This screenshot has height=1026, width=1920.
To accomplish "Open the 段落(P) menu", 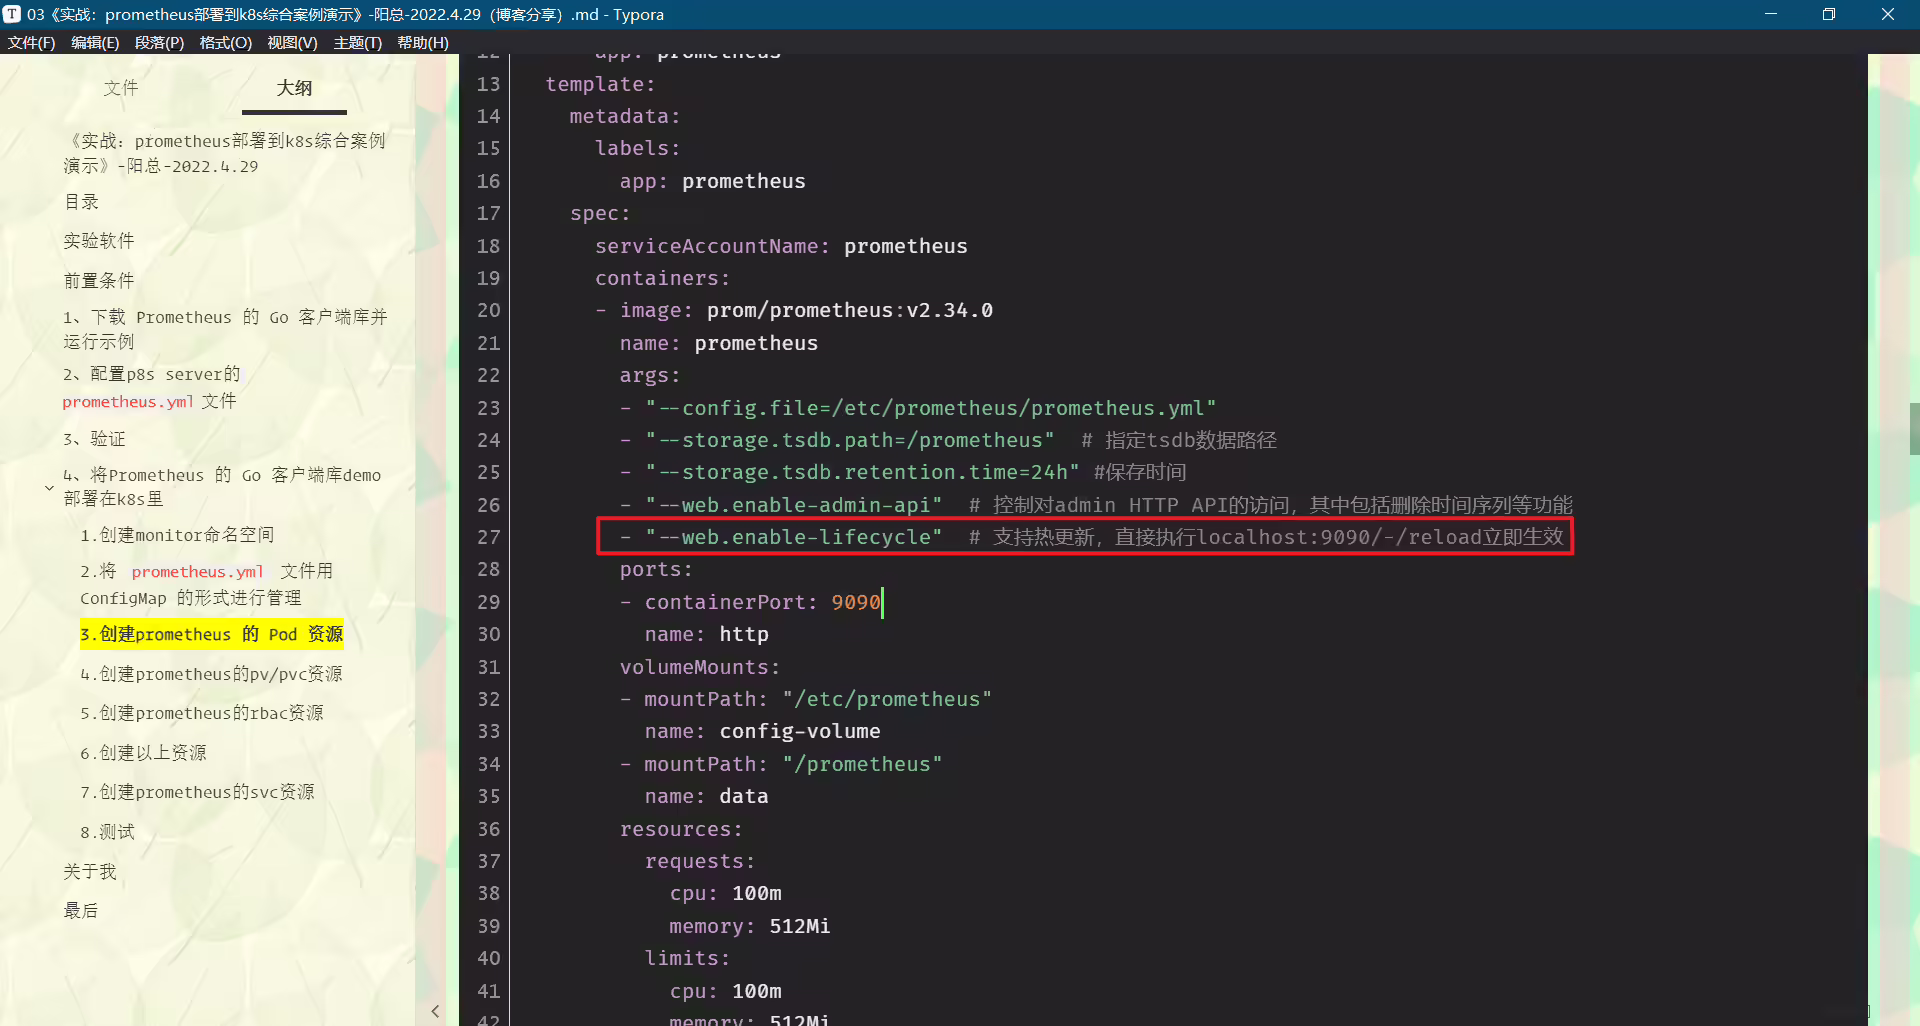I will 160,43.
